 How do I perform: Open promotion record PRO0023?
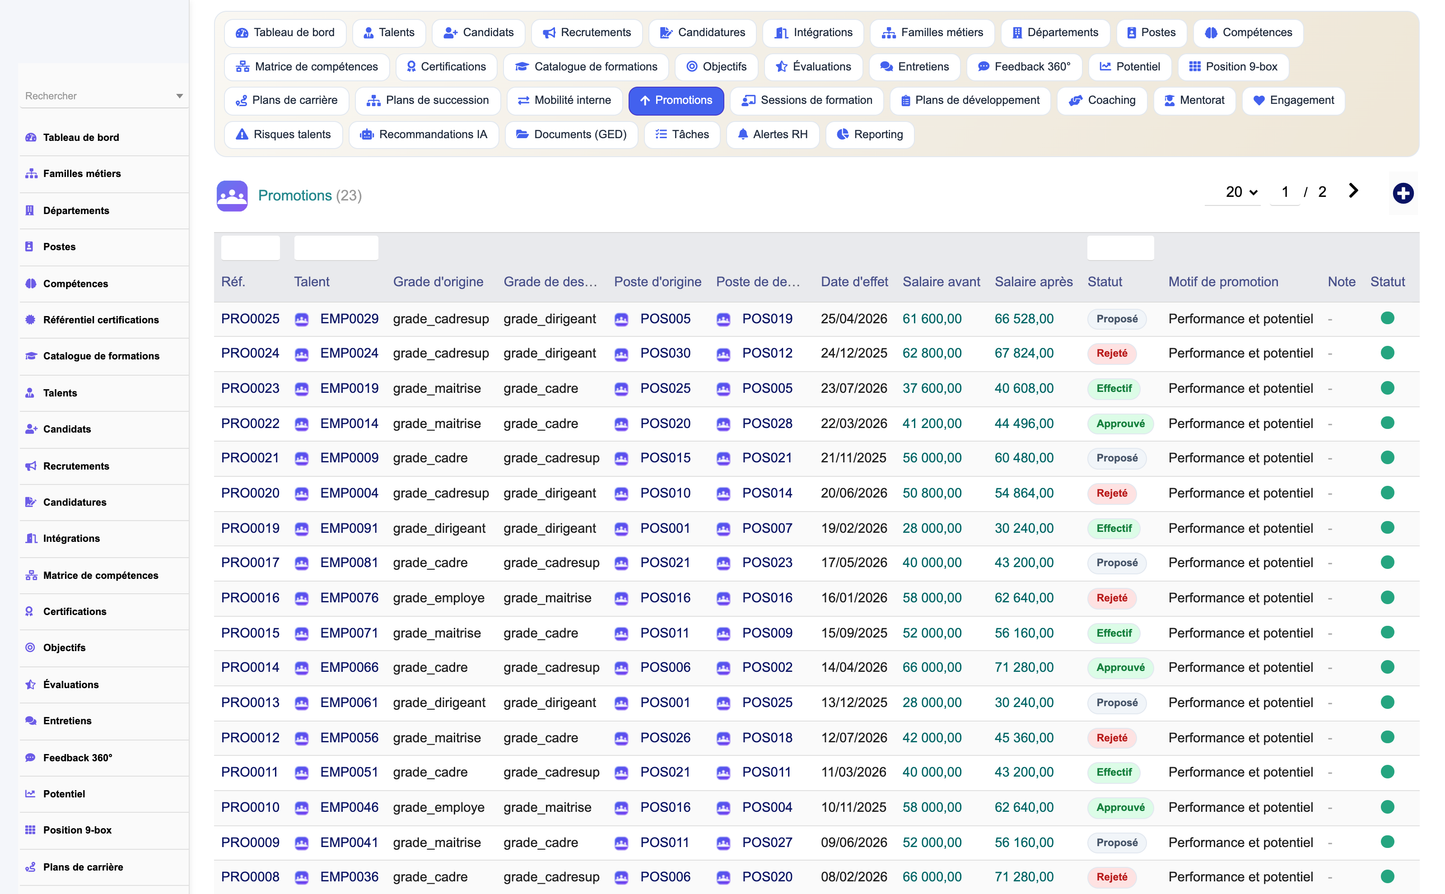pyautogui.click(x=250, y=388)
